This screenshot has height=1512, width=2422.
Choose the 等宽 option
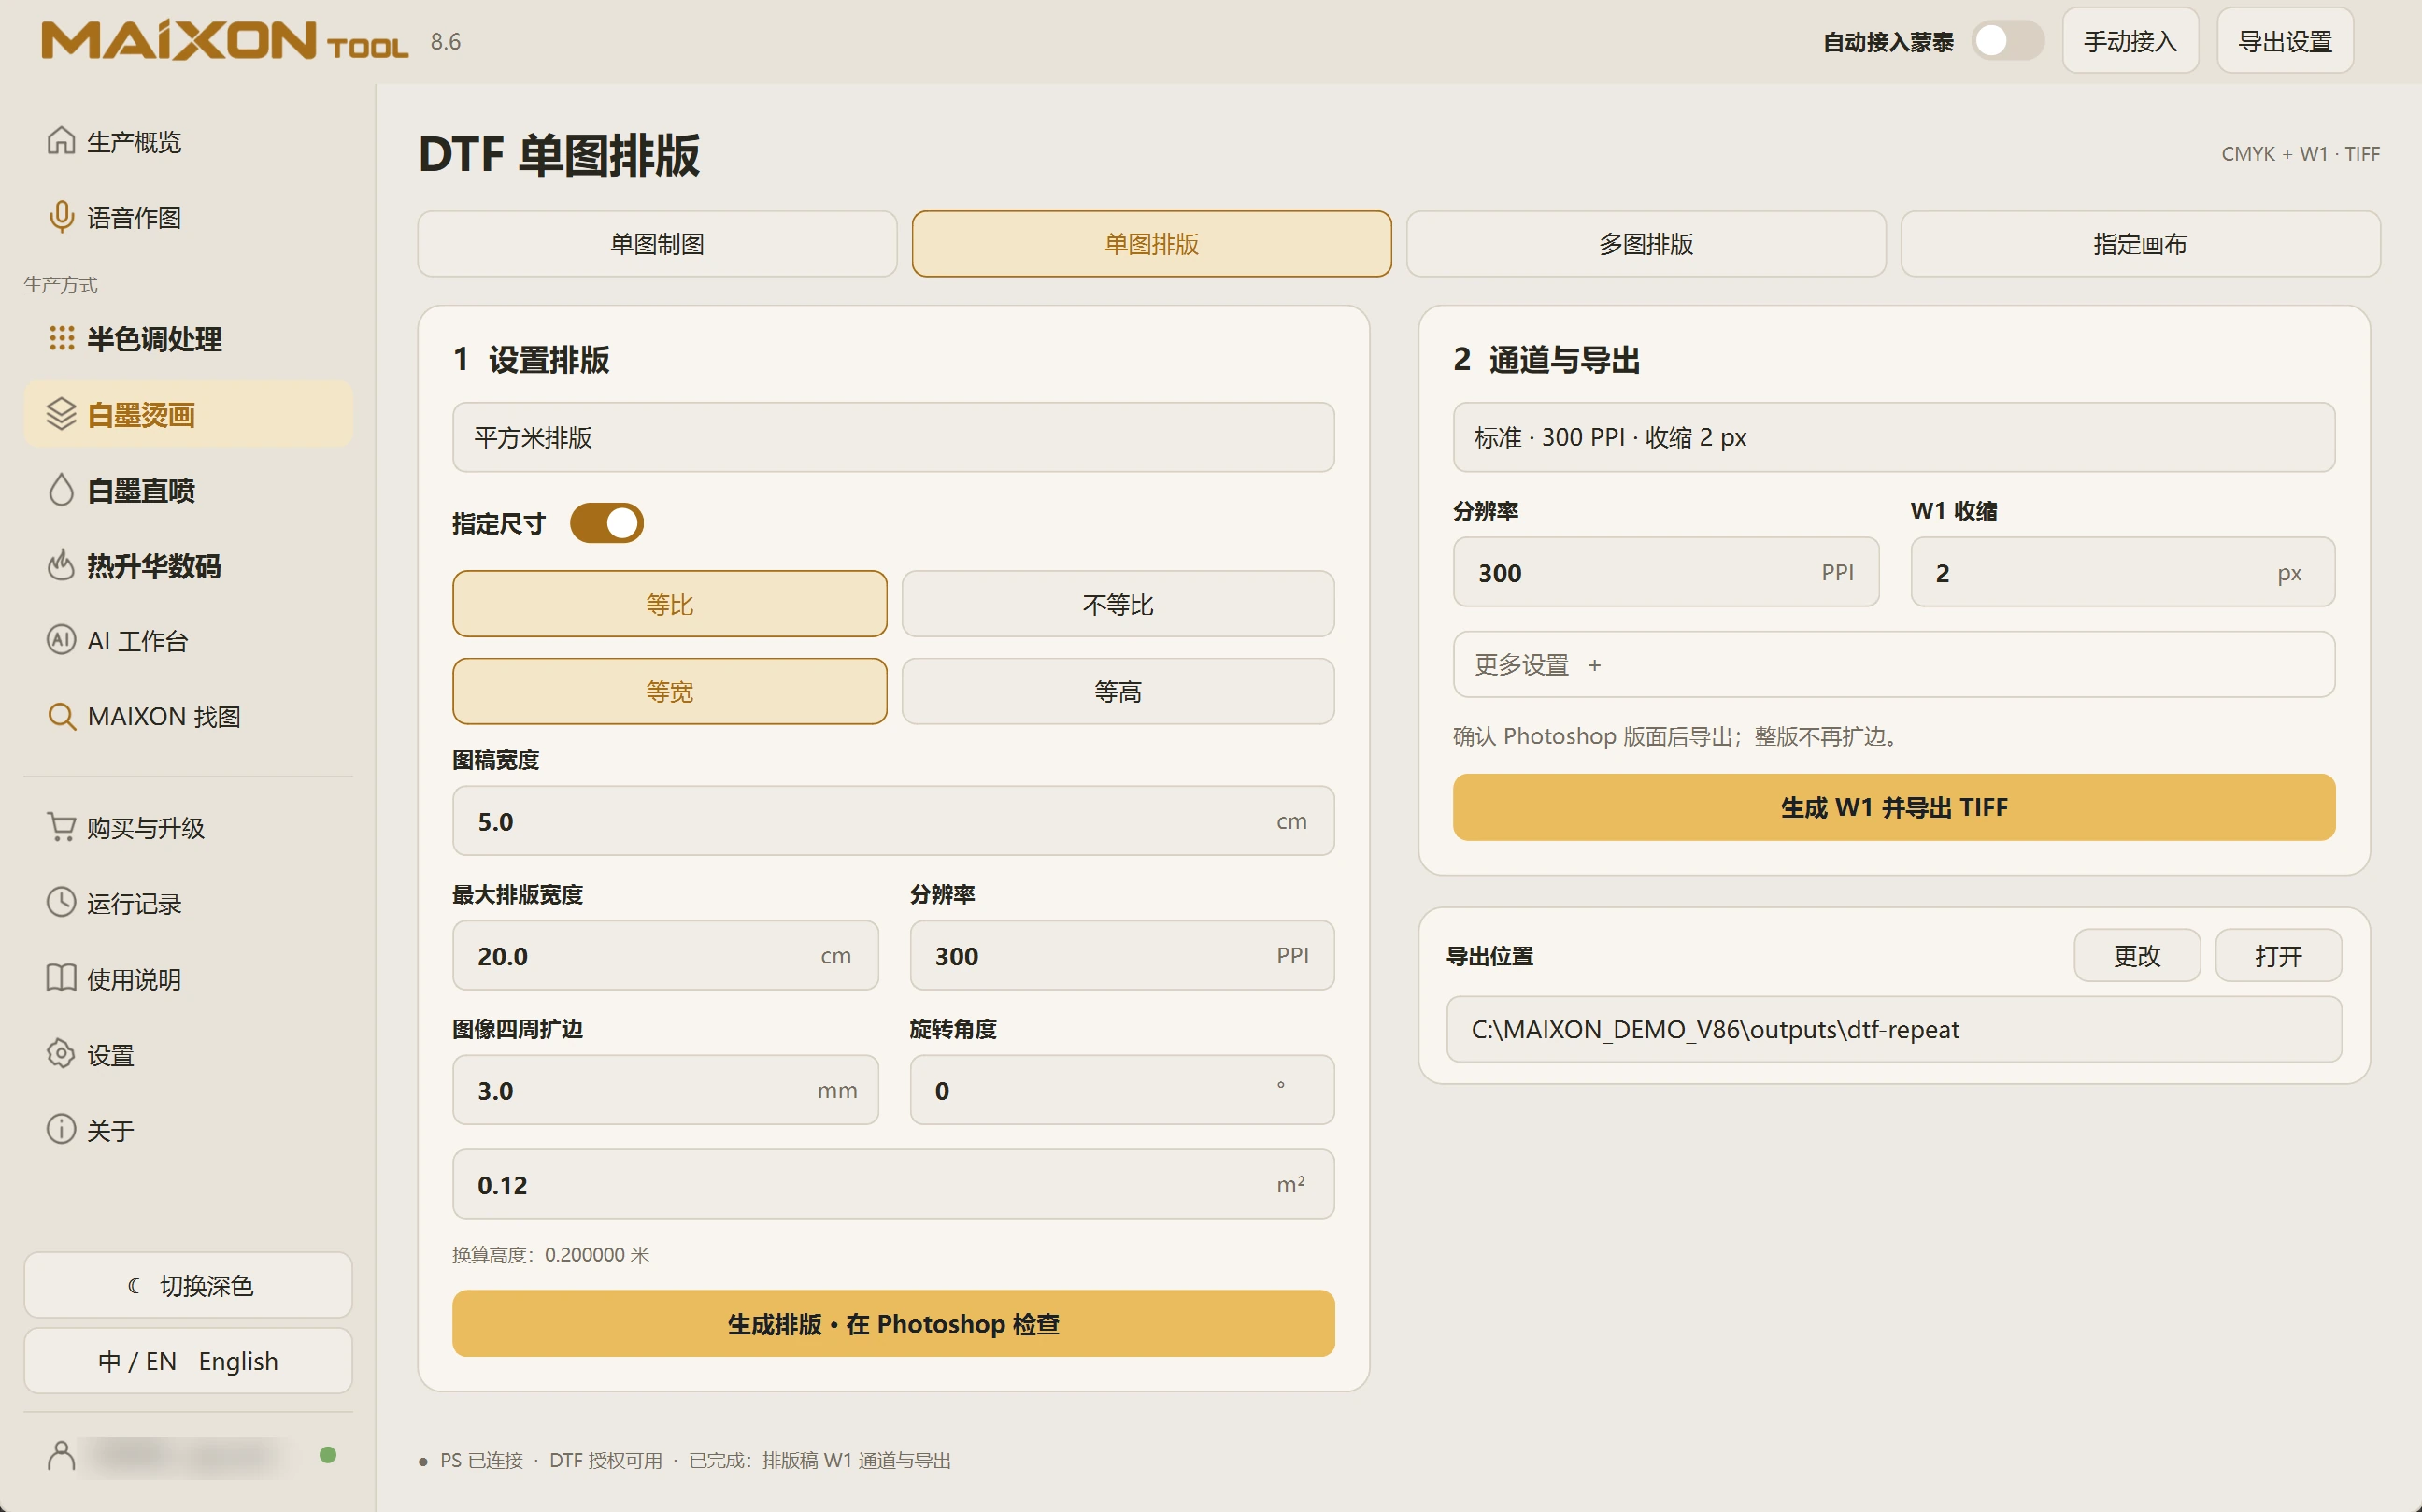pos(669,691)
